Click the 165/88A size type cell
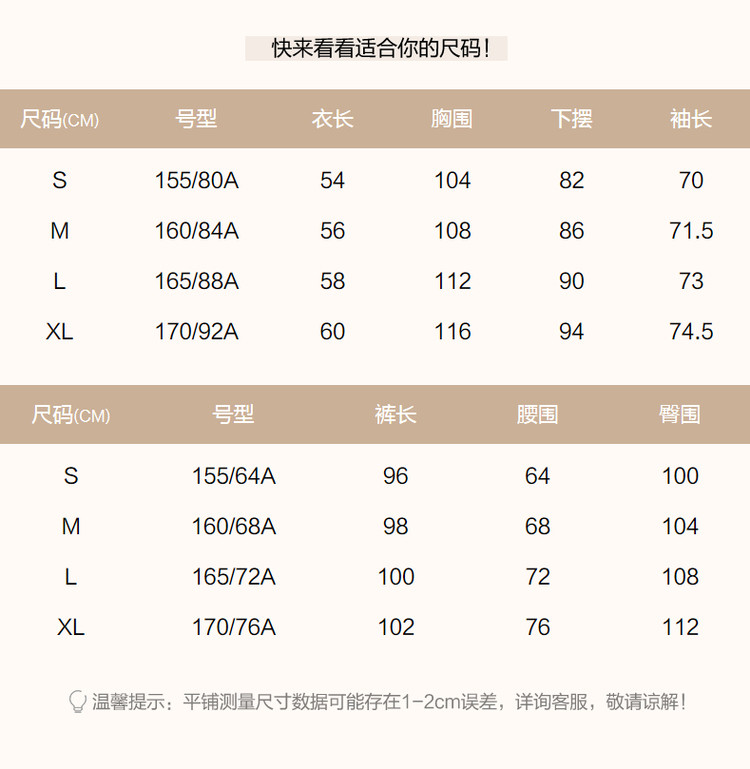The height and width of the screenshot is (769, 750). (196, 282)
